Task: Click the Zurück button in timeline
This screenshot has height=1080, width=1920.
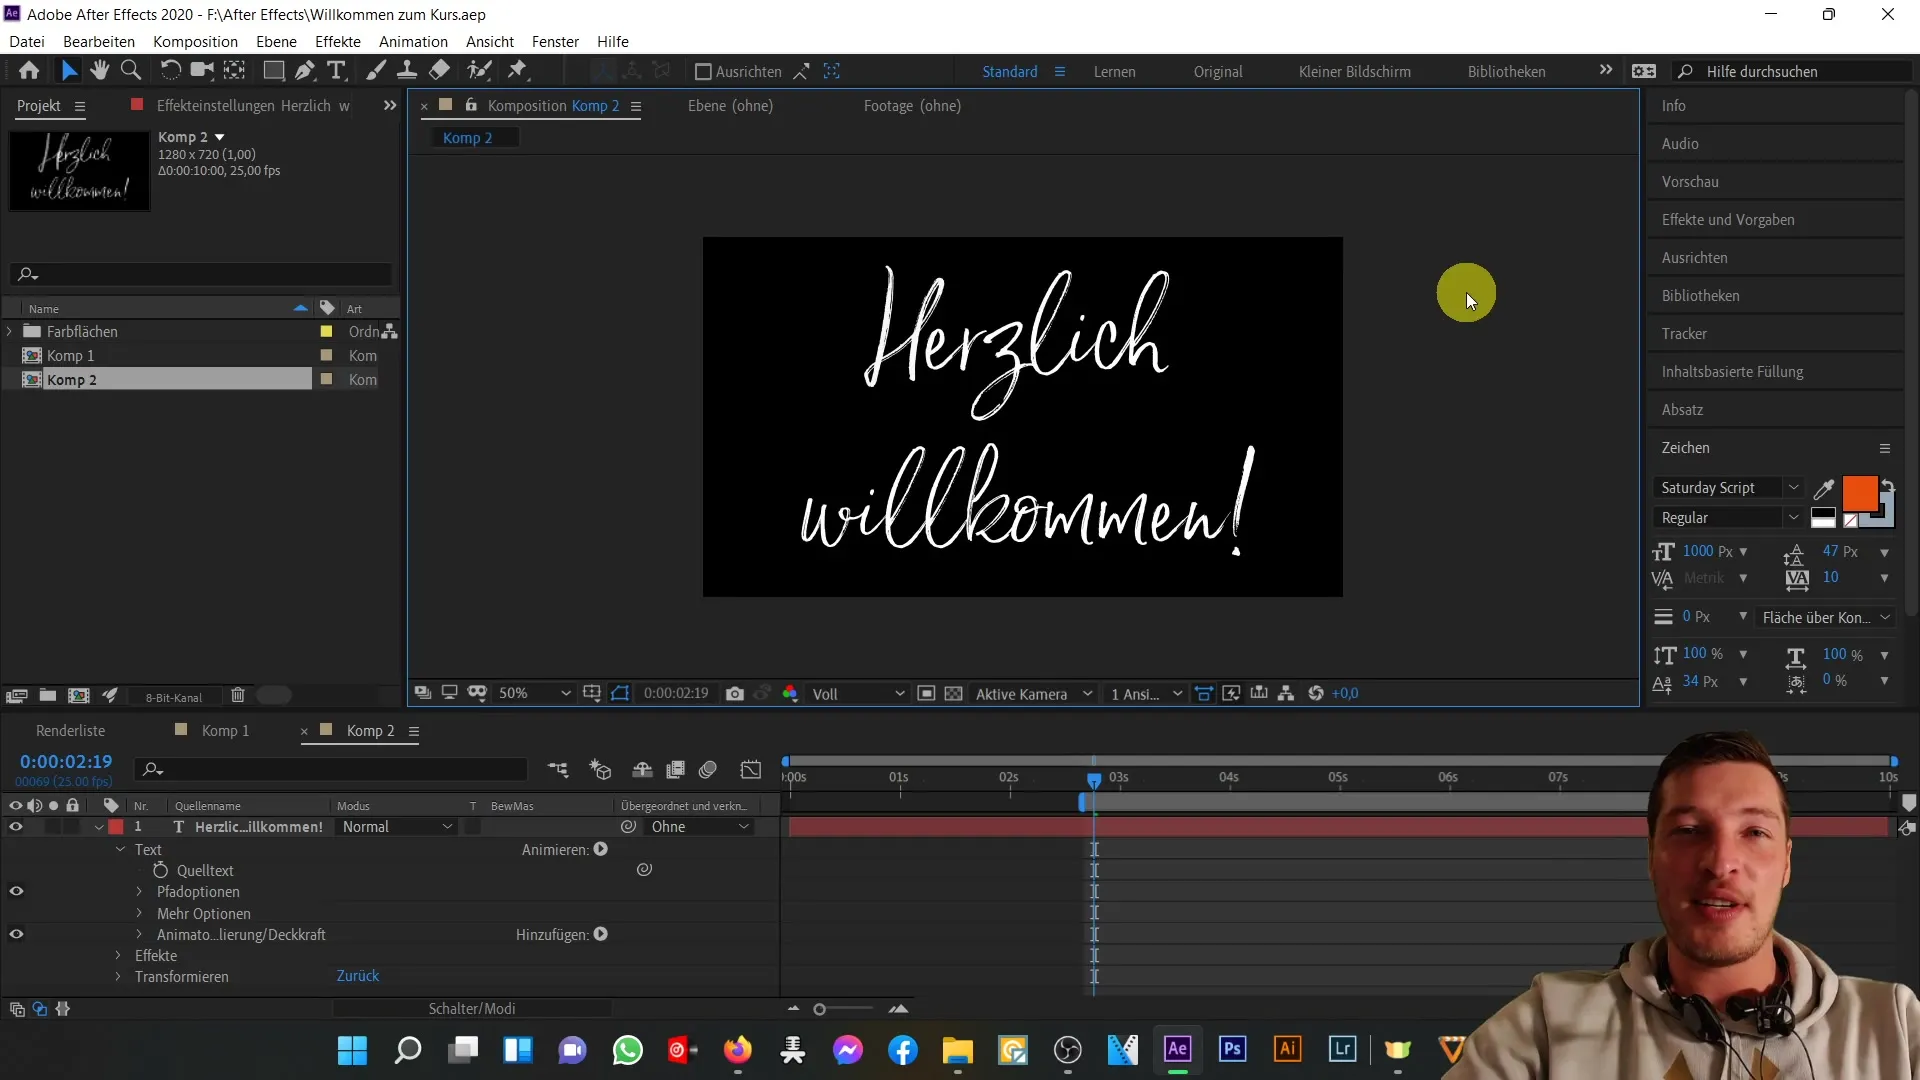Action: click(x=357, y=976)
